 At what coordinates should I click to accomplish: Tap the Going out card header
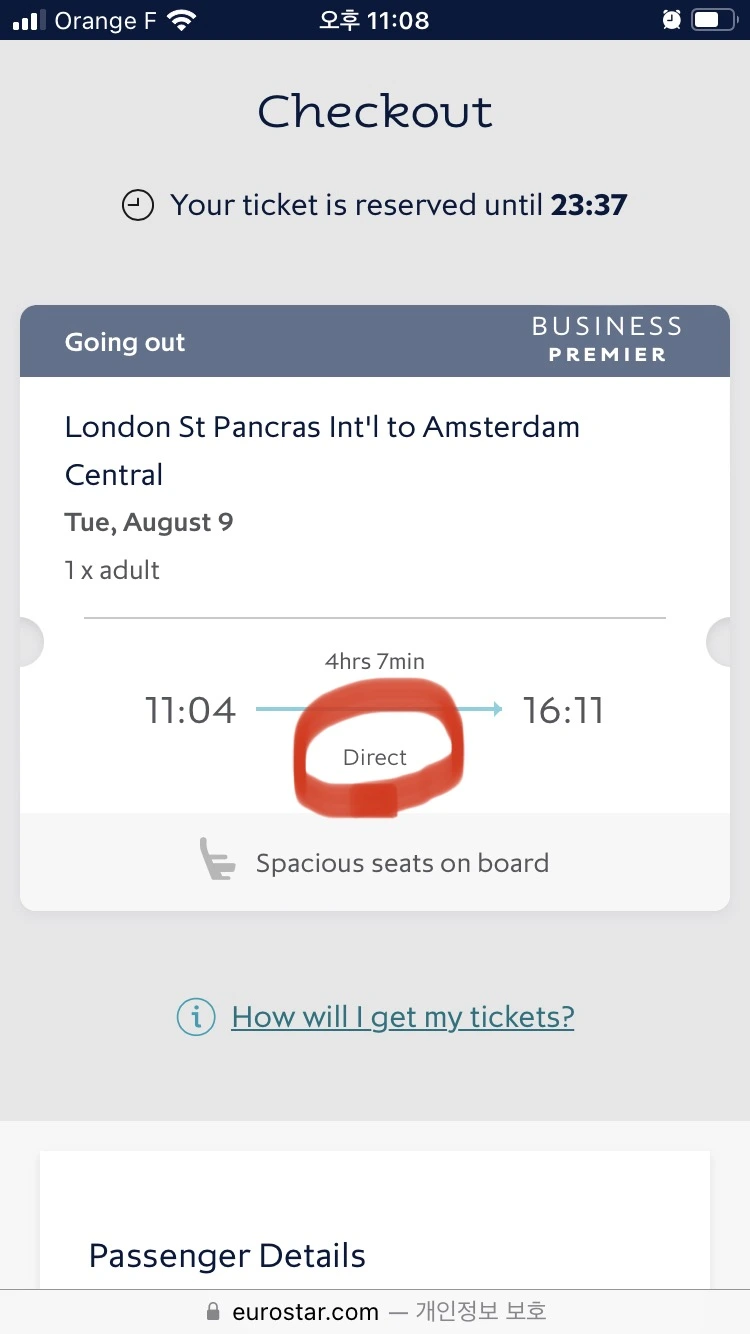375,341
